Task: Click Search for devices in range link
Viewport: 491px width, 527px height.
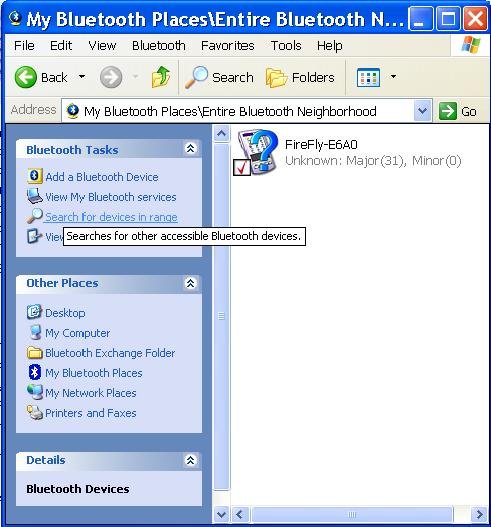Action: click(x=111, y=217)
